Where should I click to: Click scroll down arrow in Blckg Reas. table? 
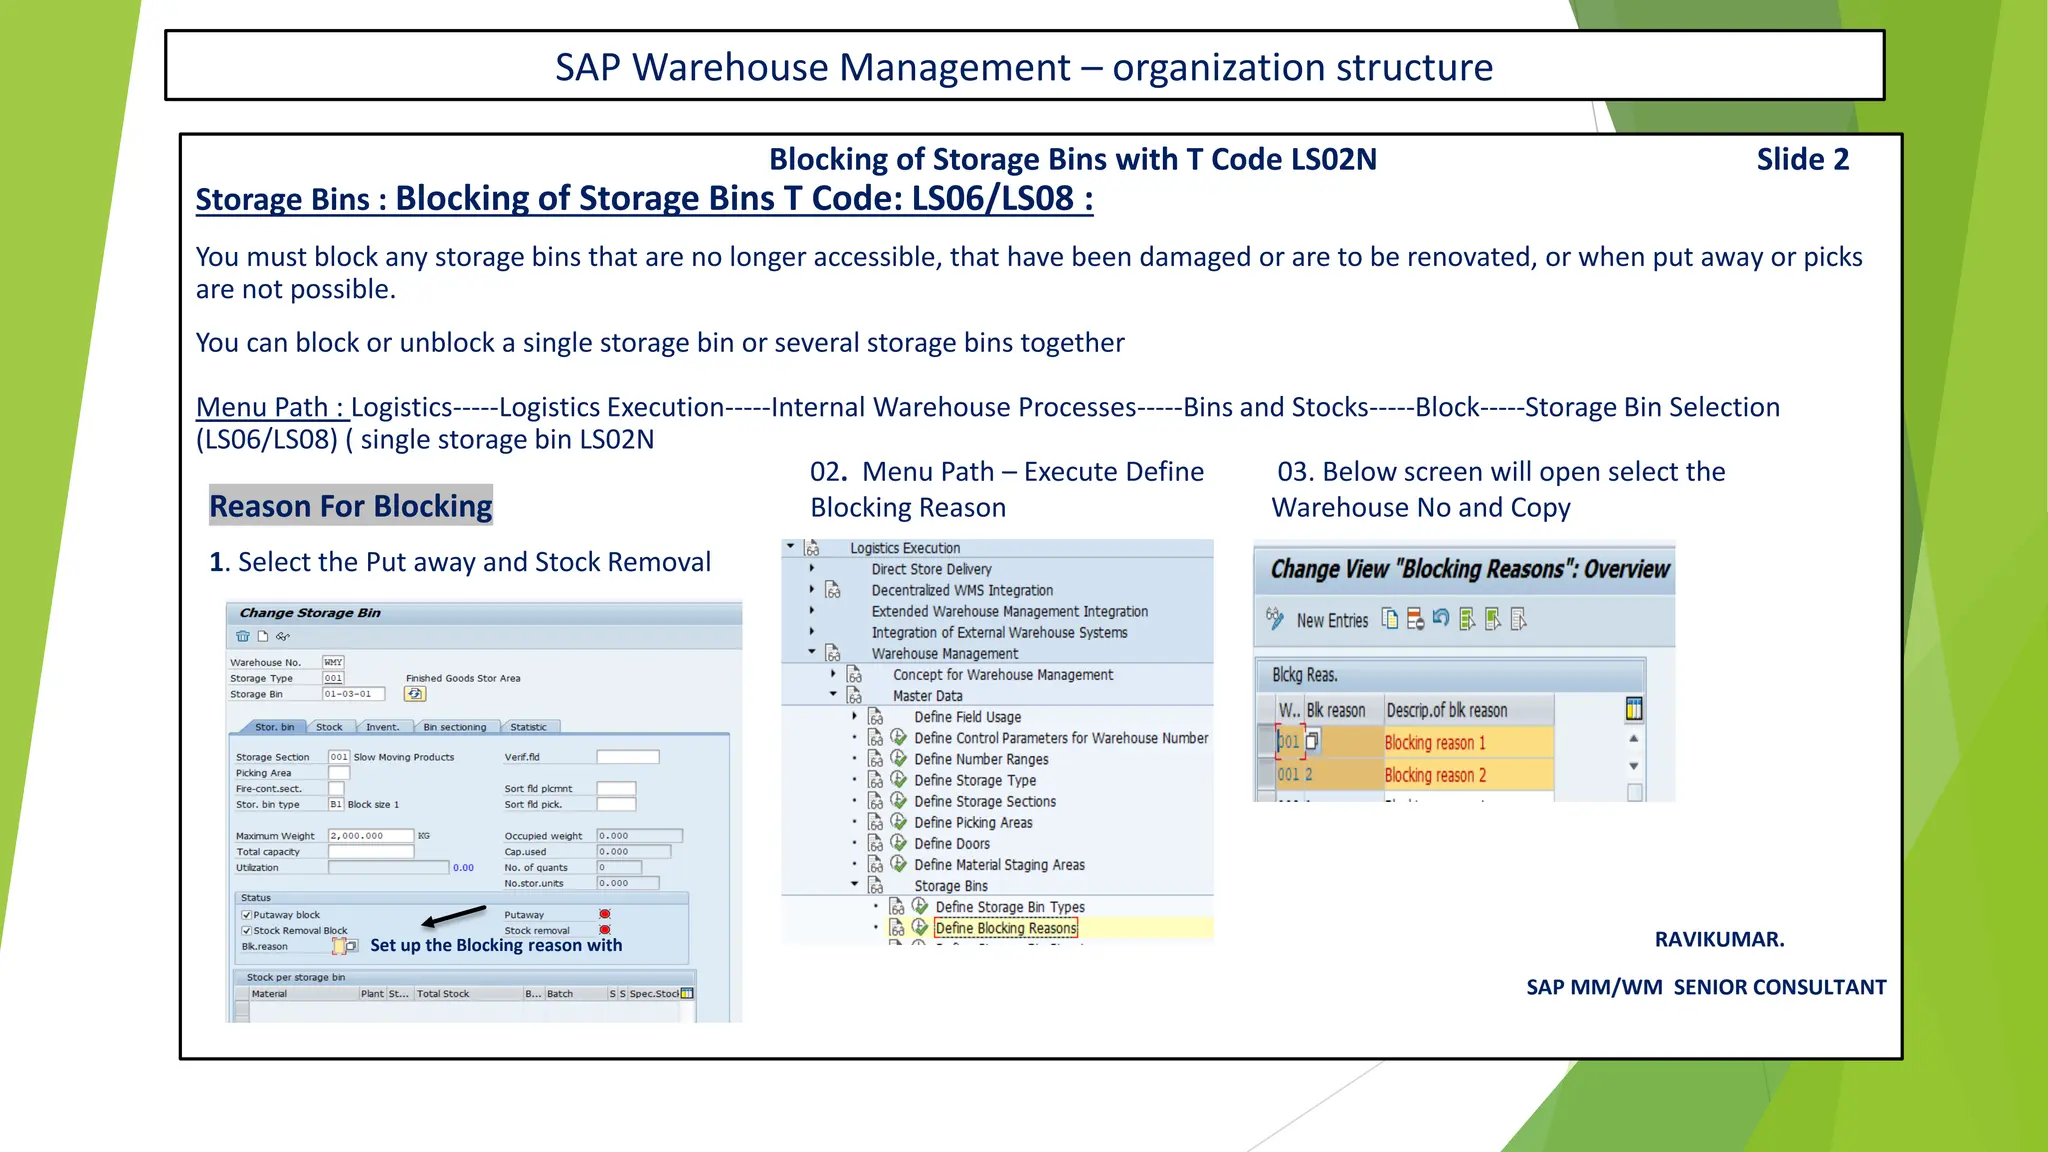pyautogui.click(x=1634, y=766)
